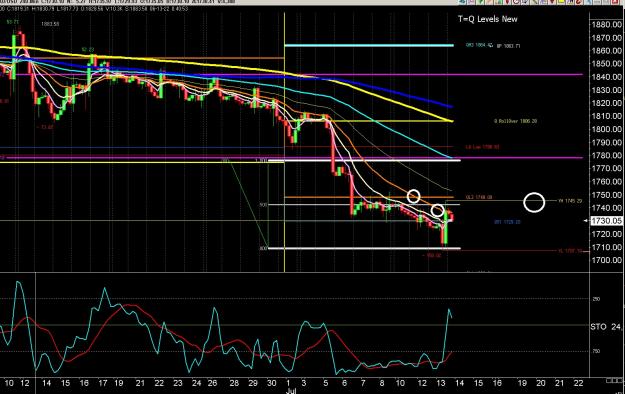Click the 1770.00 price axis label
This screenshot has width=625, height=394.
(x=607, y=168)
